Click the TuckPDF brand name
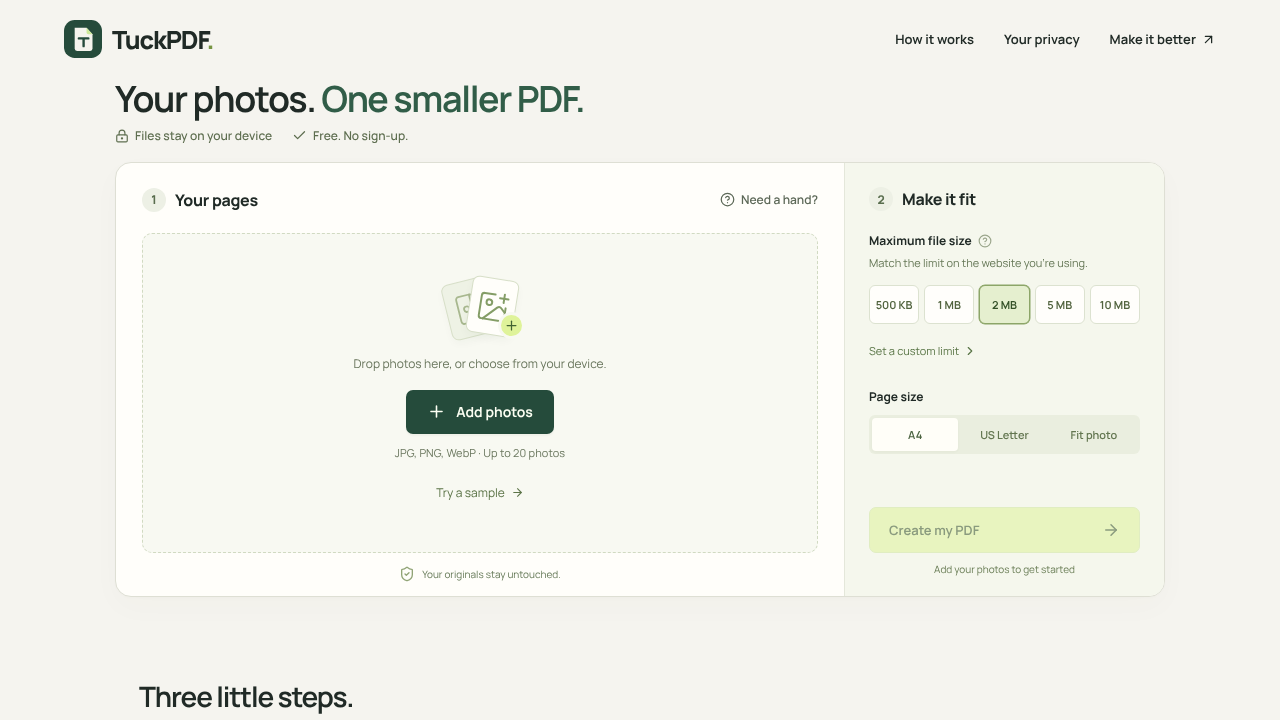The image size is (1280, 720). pyautogui.click(x=162, y=40)
